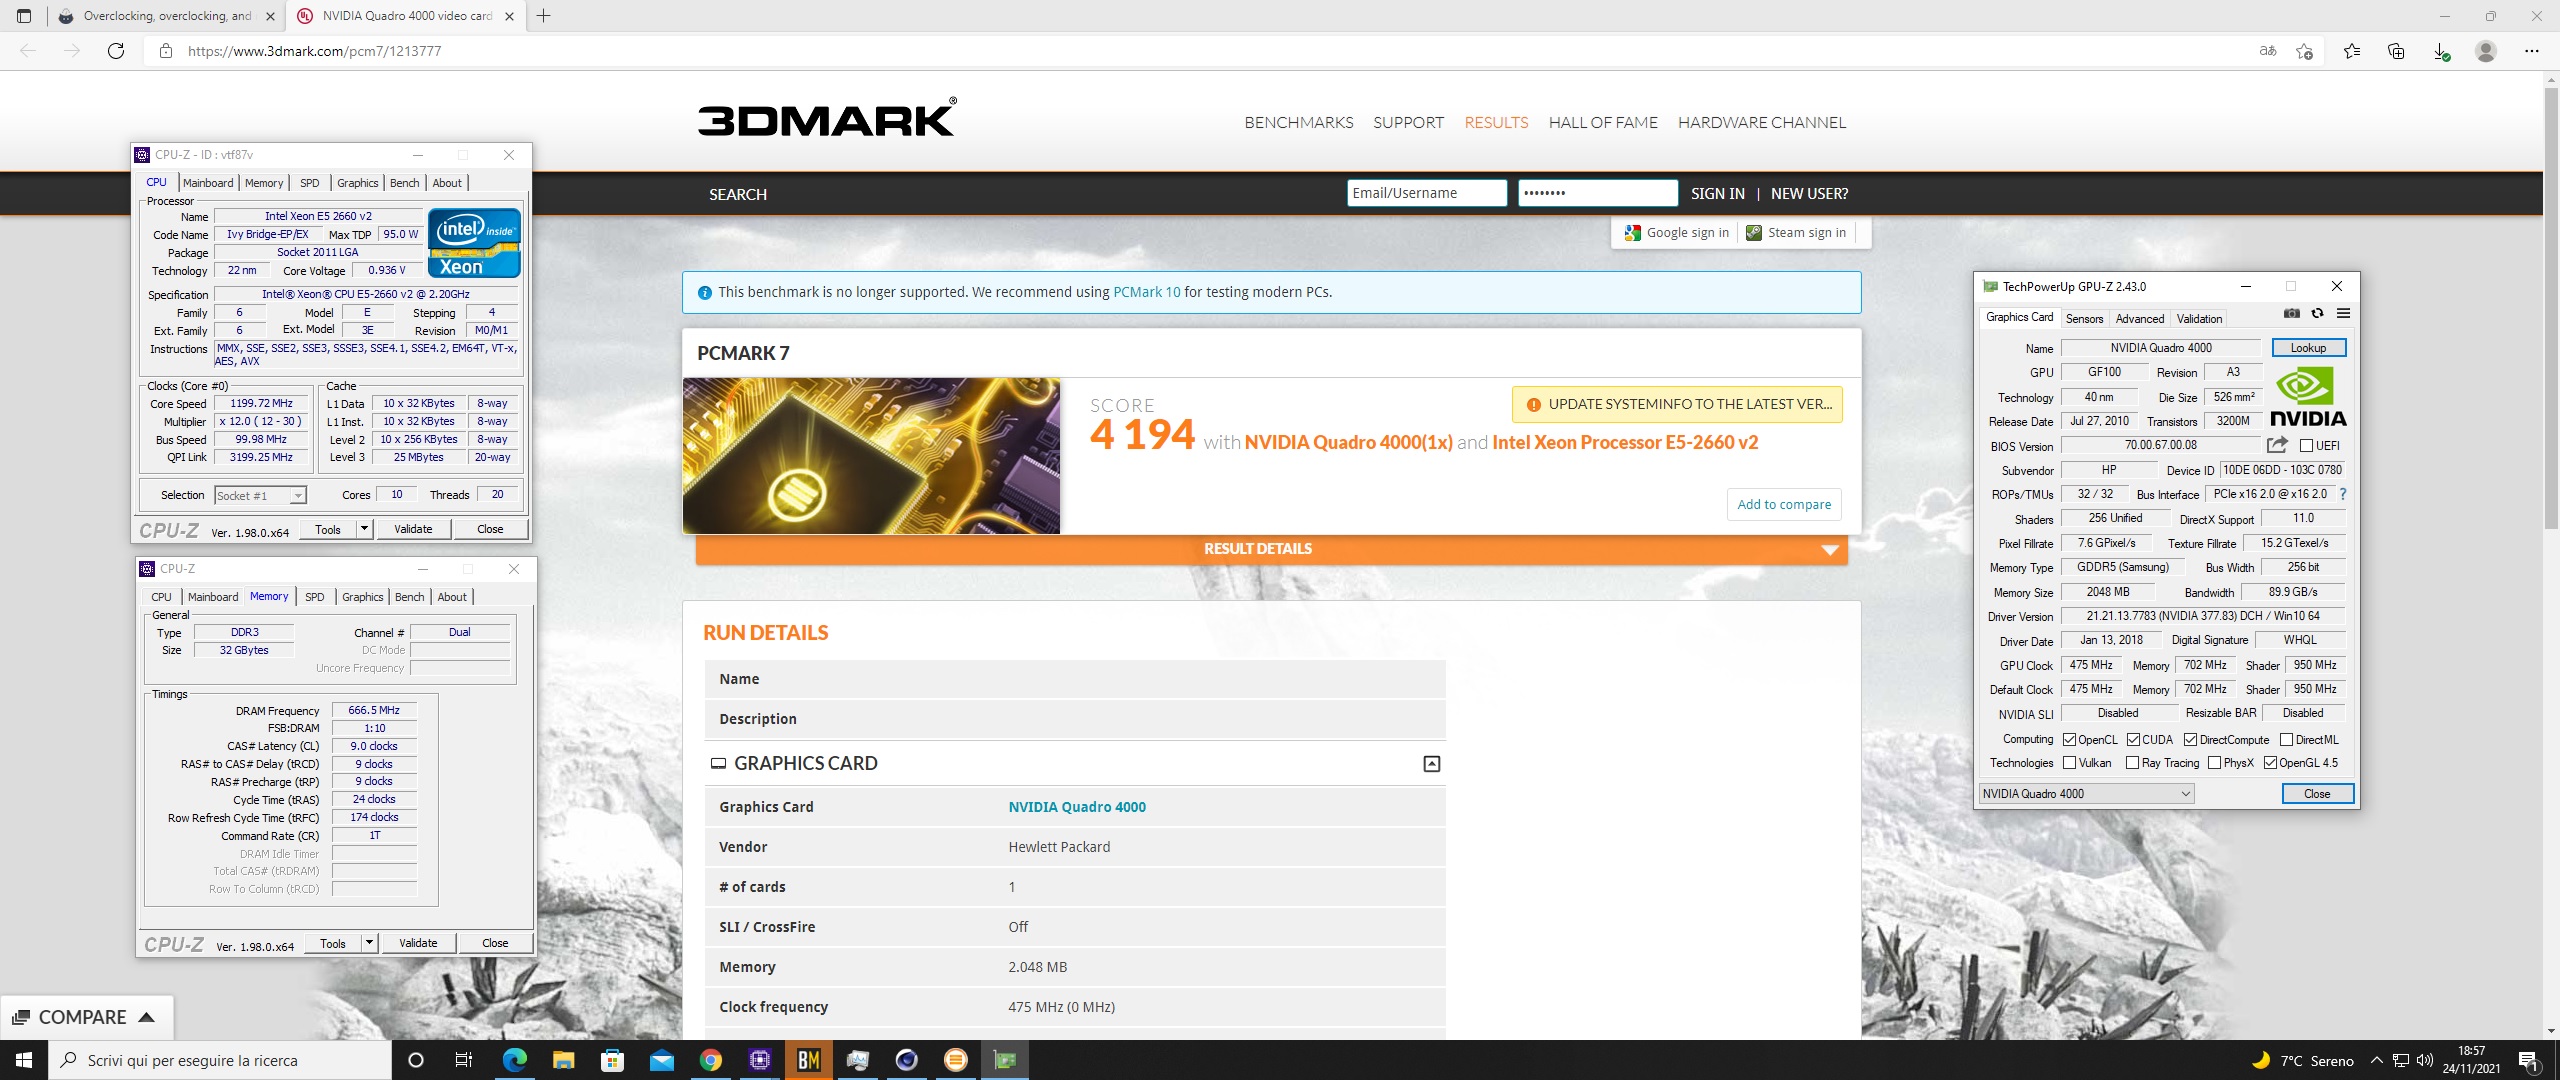Toggle the Vulkan checkbox
The image size is (2560, 1080).
[2069, 763]
